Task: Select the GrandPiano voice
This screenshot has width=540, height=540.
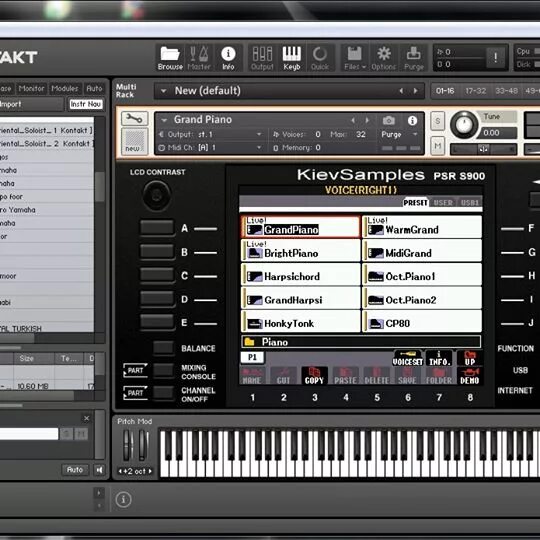Action: tap(300, 227)
